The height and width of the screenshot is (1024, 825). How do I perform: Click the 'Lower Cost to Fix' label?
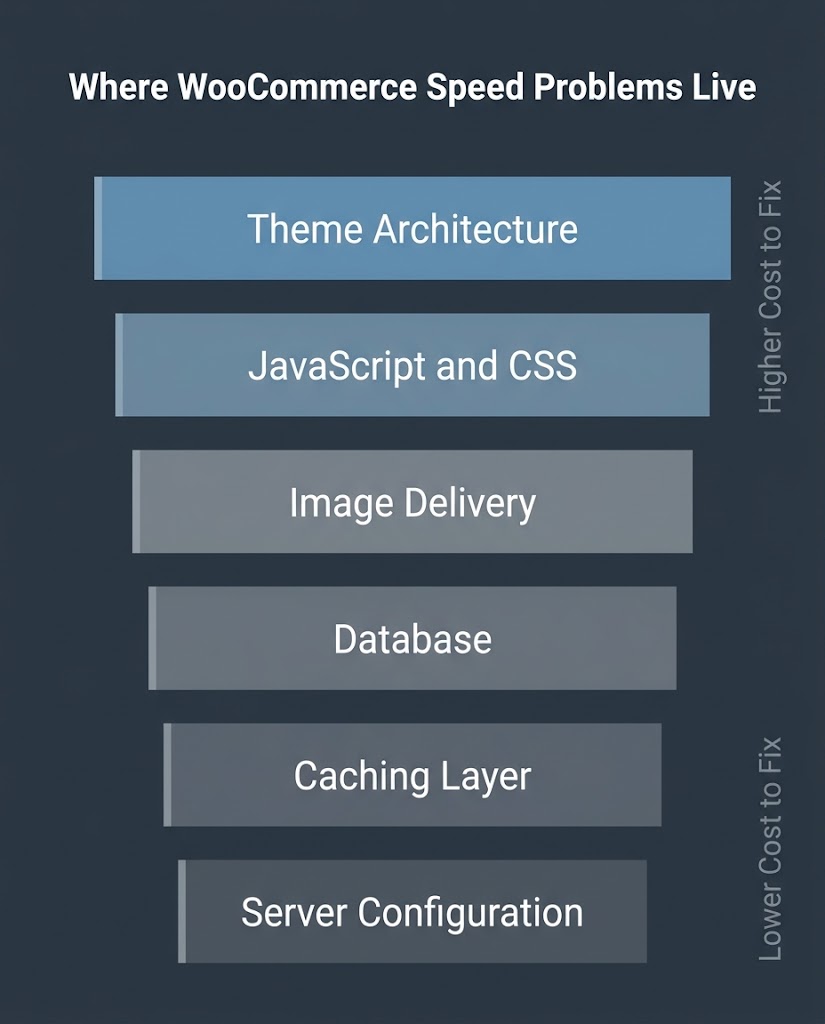click(770, 848)
